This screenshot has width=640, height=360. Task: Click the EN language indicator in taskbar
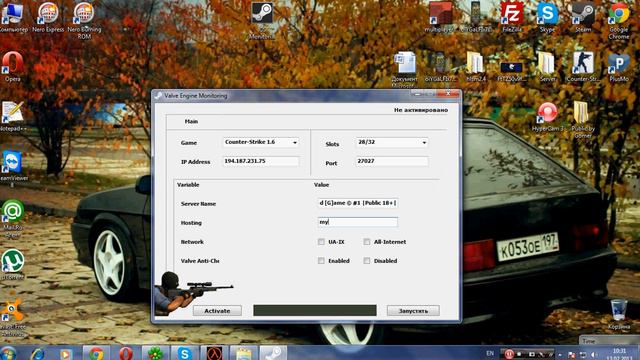490,353
